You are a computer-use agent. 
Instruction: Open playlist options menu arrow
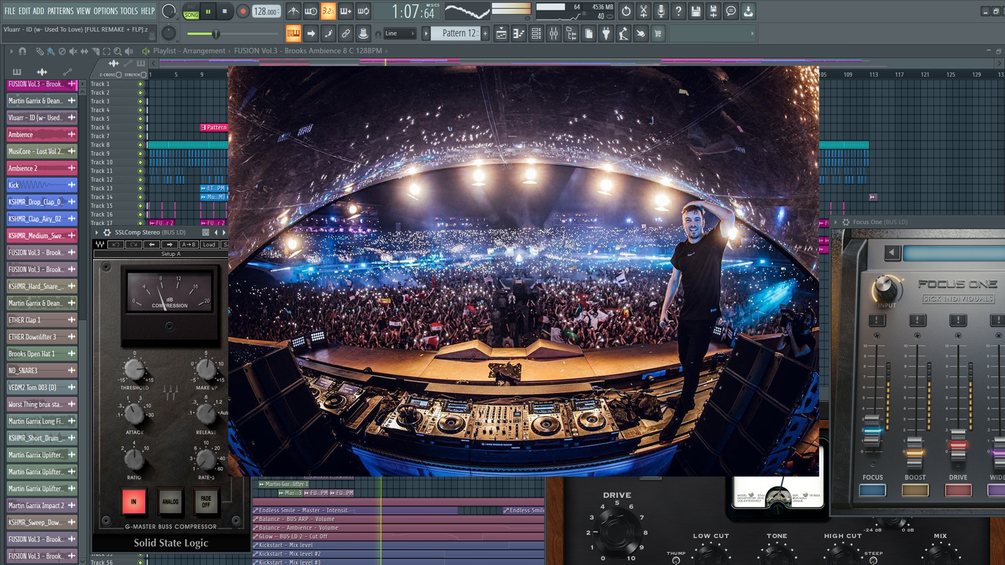click(11, 51)
